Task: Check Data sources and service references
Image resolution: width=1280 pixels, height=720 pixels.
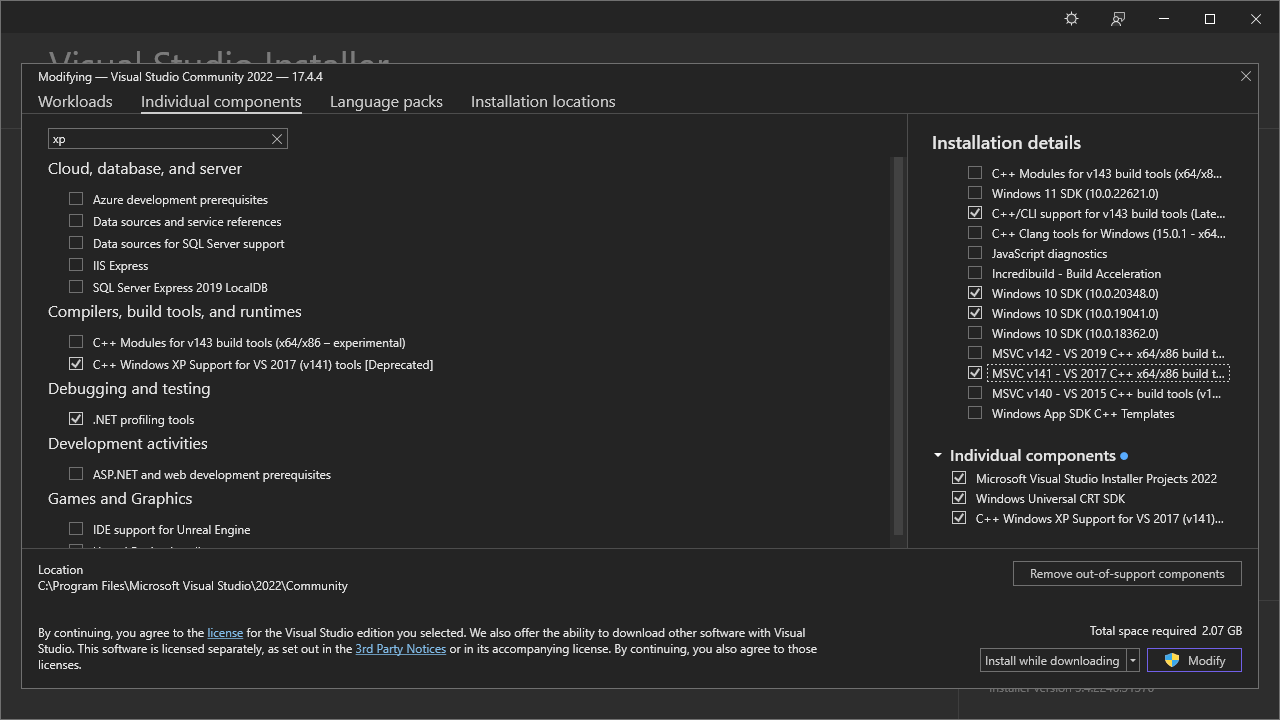Action: point(76,221)
